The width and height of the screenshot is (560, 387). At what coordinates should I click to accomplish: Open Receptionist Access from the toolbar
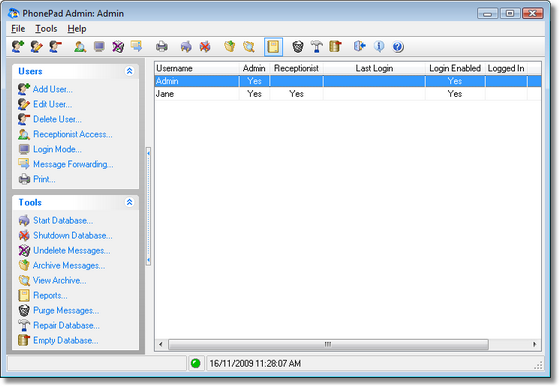pyautogui.click(x=80, y=46)
